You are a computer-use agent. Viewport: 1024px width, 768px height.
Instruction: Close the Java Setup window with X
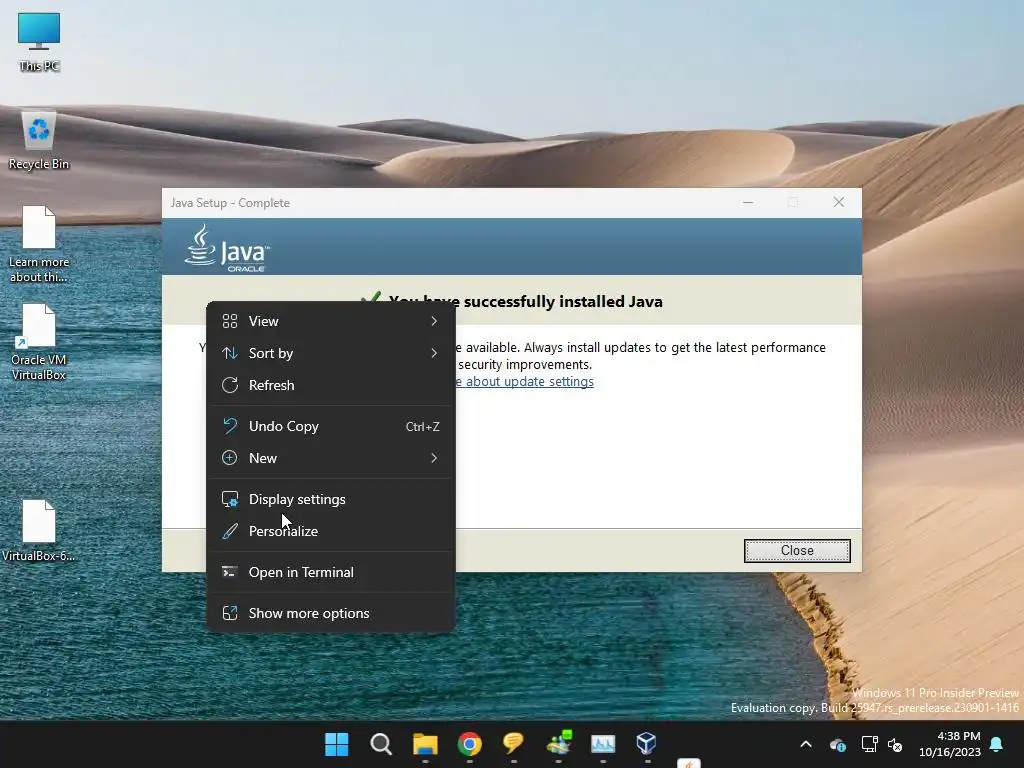point(839,203)
